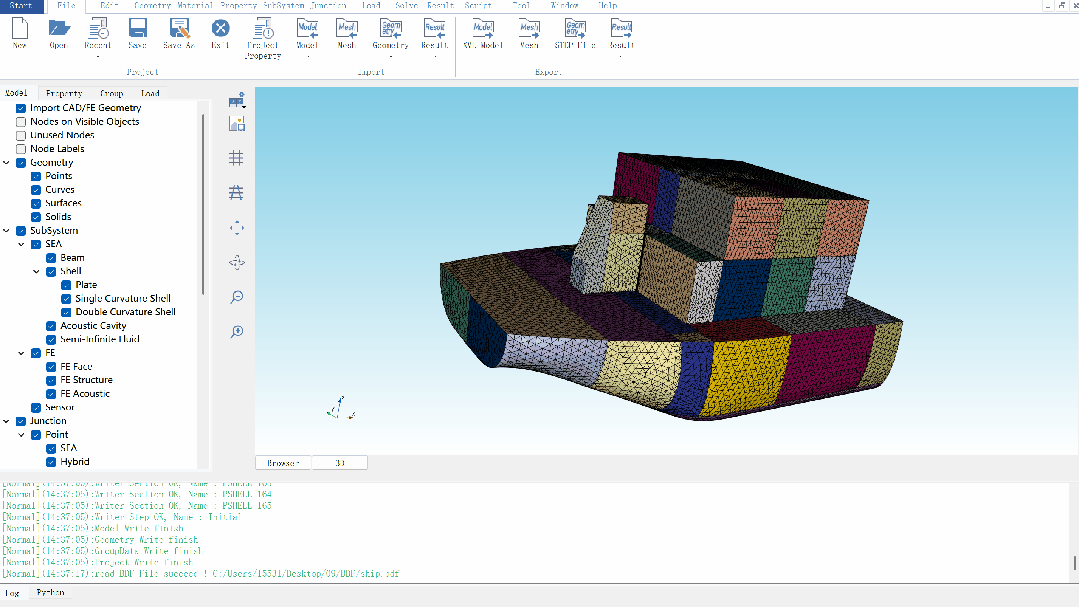Collapse the Junction tree section
1079x607 pixels.
pos(7,421)
